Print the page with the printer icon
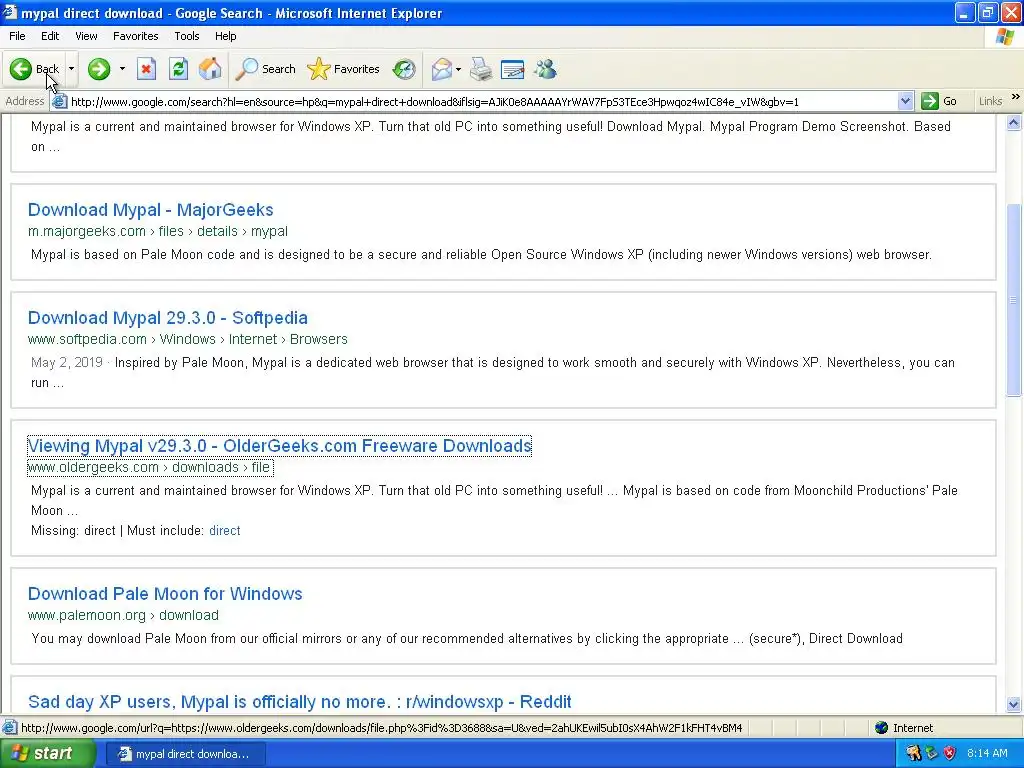 [481, 69]
